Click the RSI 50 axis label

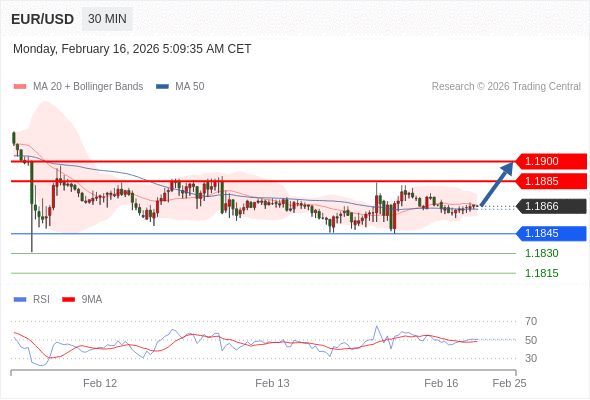531,340
